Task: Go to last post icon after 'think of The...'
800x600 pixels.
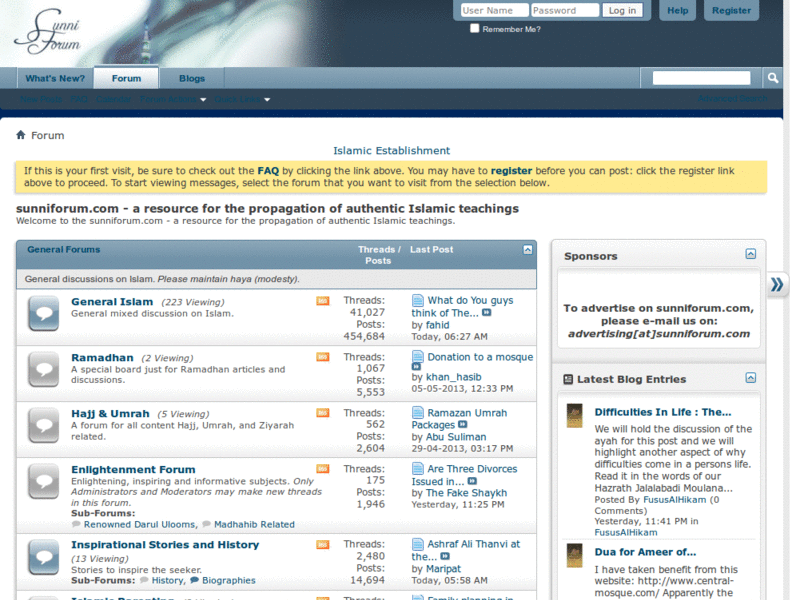Action: pos(487,313)
